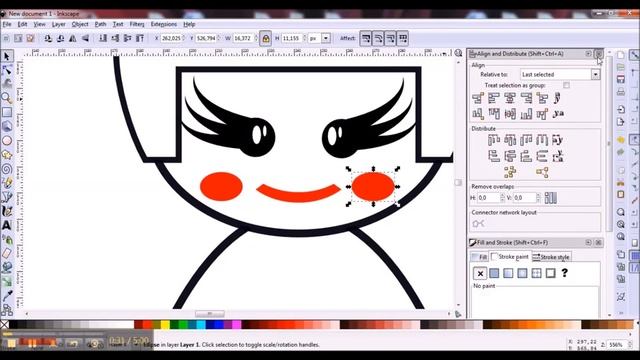Open the Relative to dropdown
This screenshot has height=360, width=640.
coord(560,74)
